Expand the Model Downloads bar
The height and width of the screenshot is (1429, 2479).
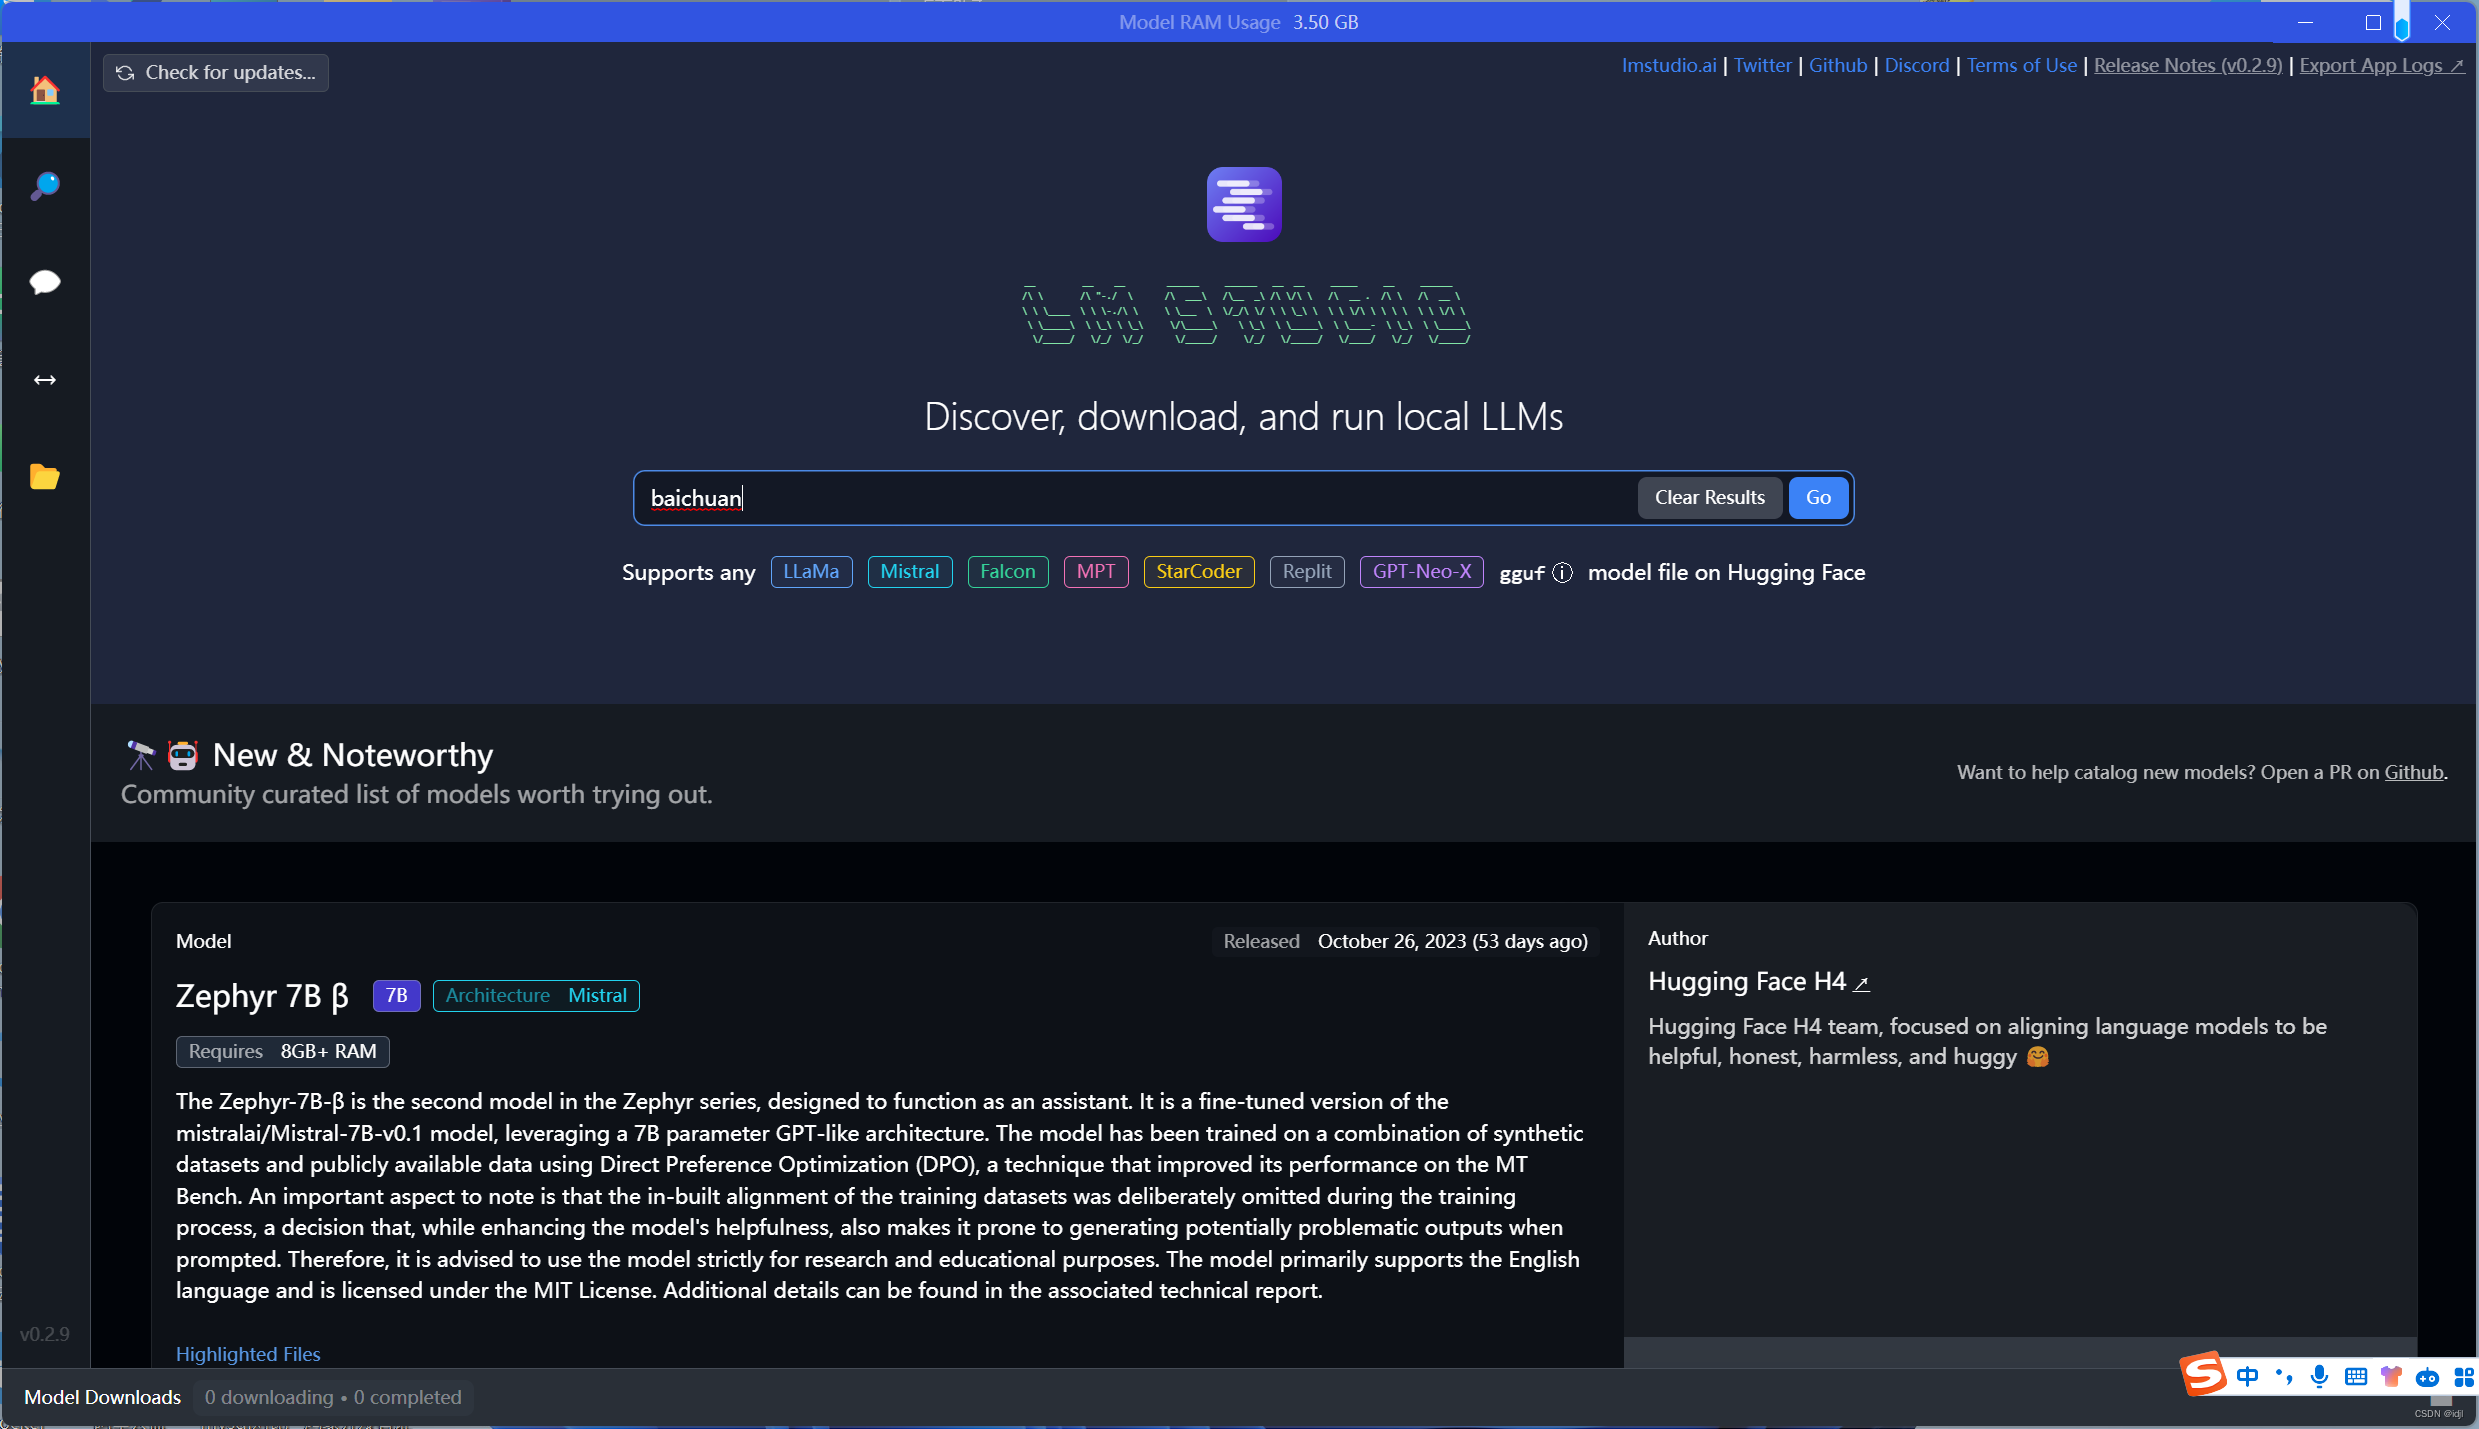click(x=103, y=1397)
